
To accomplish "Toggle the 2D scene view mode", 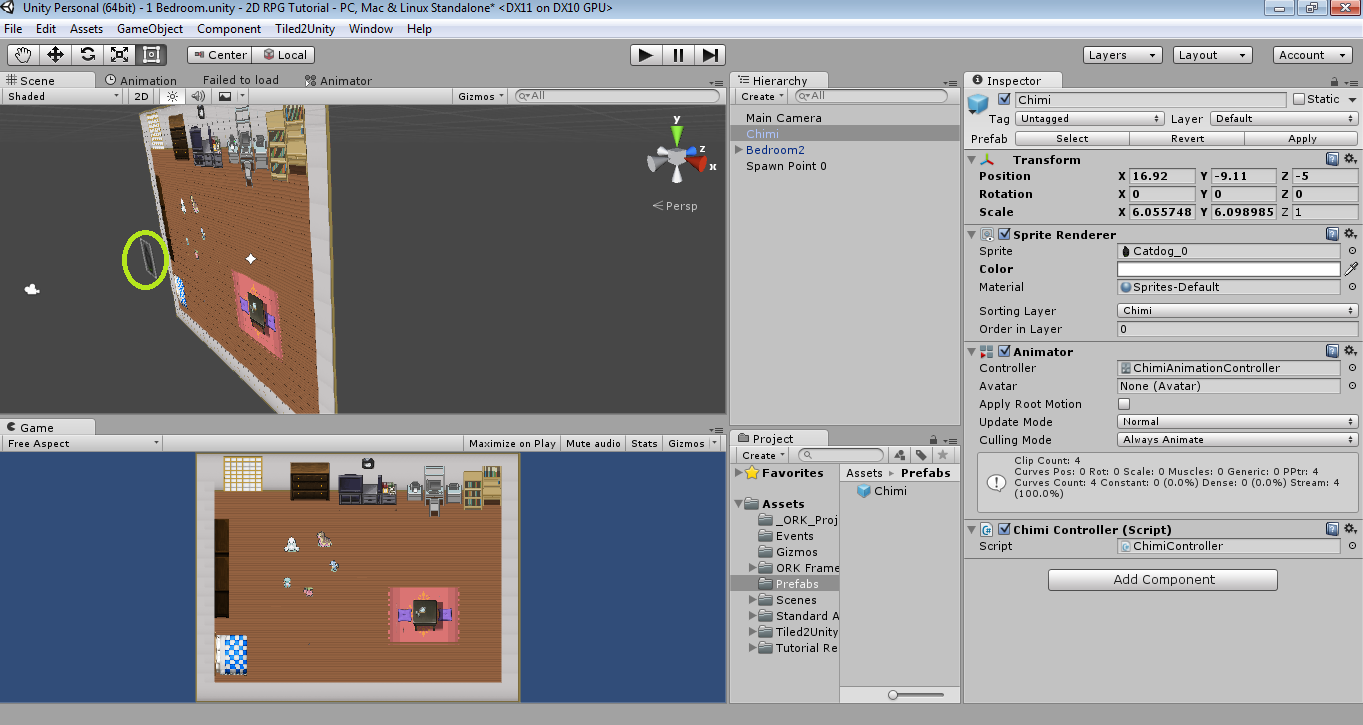I will [142, 96].
